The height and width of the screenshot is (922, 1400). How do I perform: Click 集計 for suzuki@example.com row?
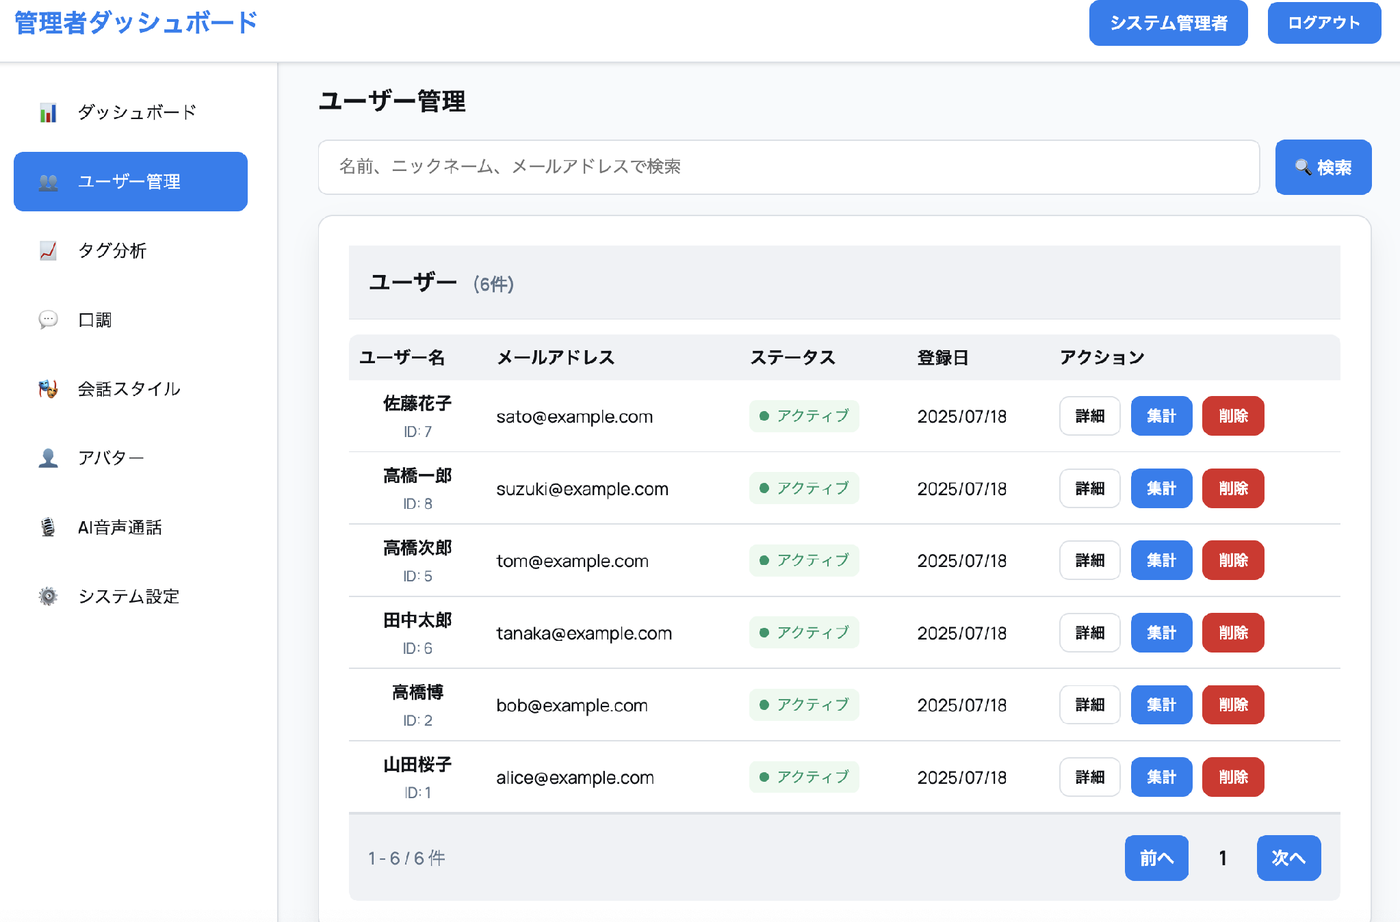pos(1161,488)
